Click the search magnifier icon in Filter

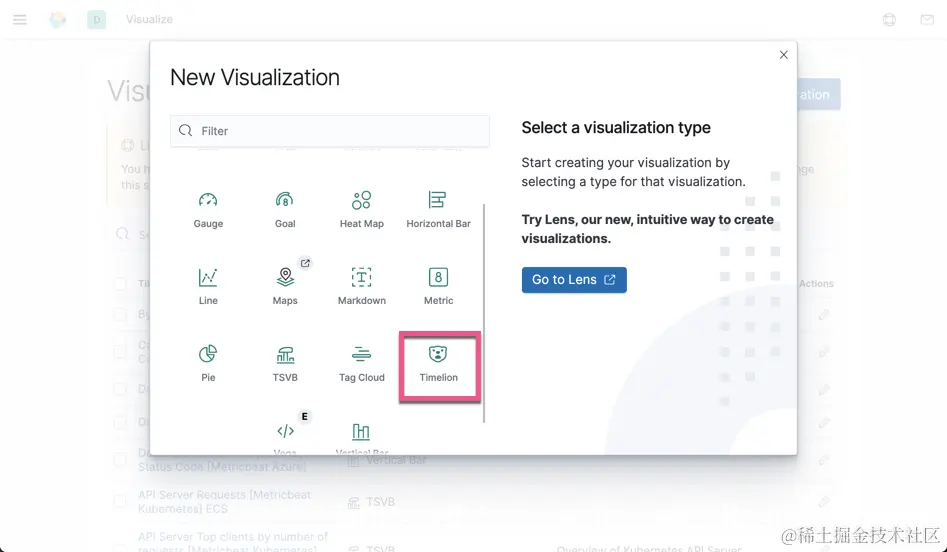pyautogui.click(x=185, y=130)
